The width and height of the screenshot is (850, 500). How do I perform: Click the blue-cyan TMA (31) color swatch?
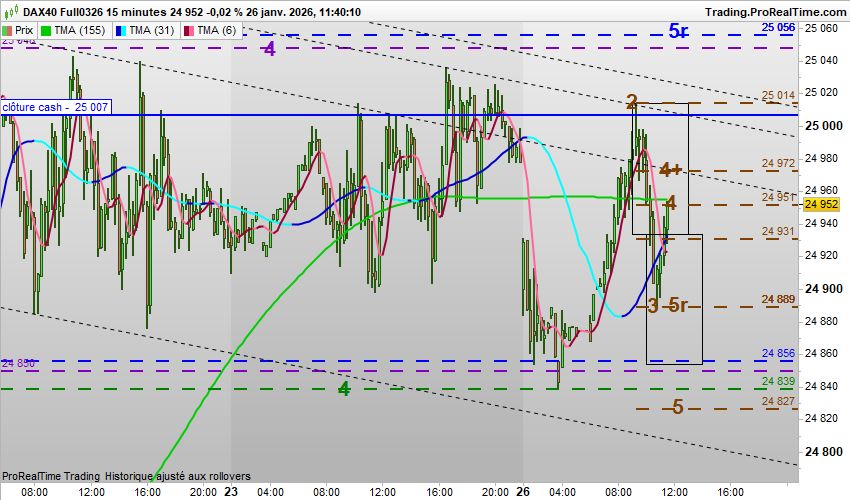point(121,31)
